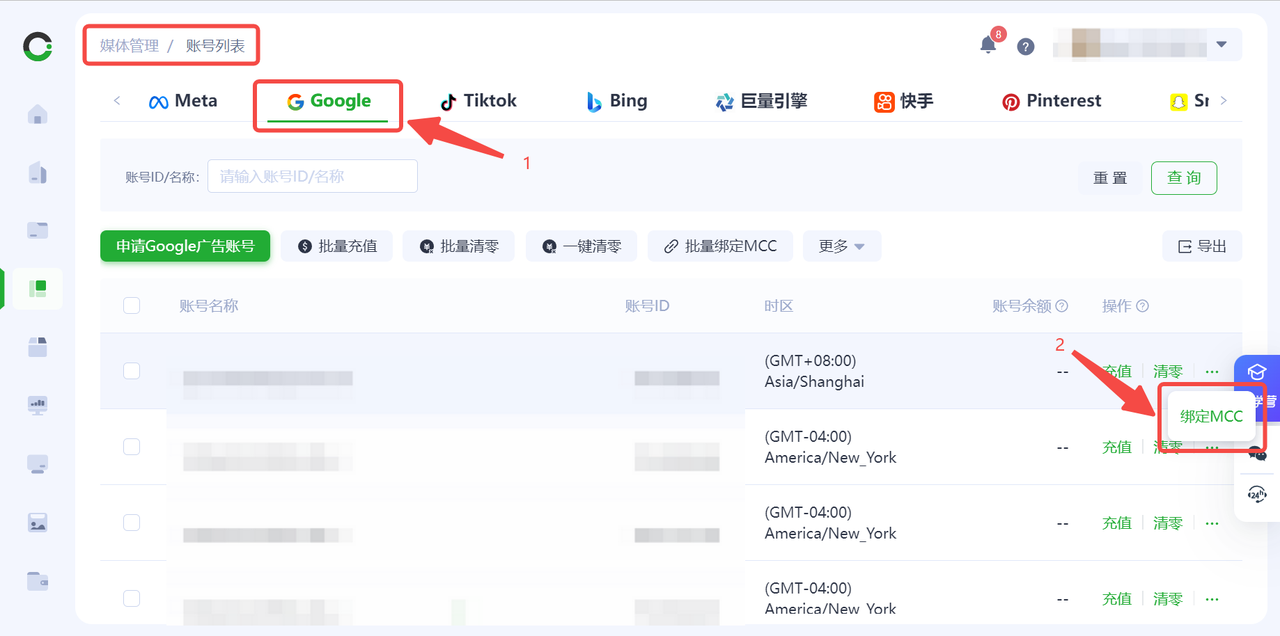This screenshot has width=1280, height=636.
Task: Switch to the Tiktok tab
Action: [478, 101]
